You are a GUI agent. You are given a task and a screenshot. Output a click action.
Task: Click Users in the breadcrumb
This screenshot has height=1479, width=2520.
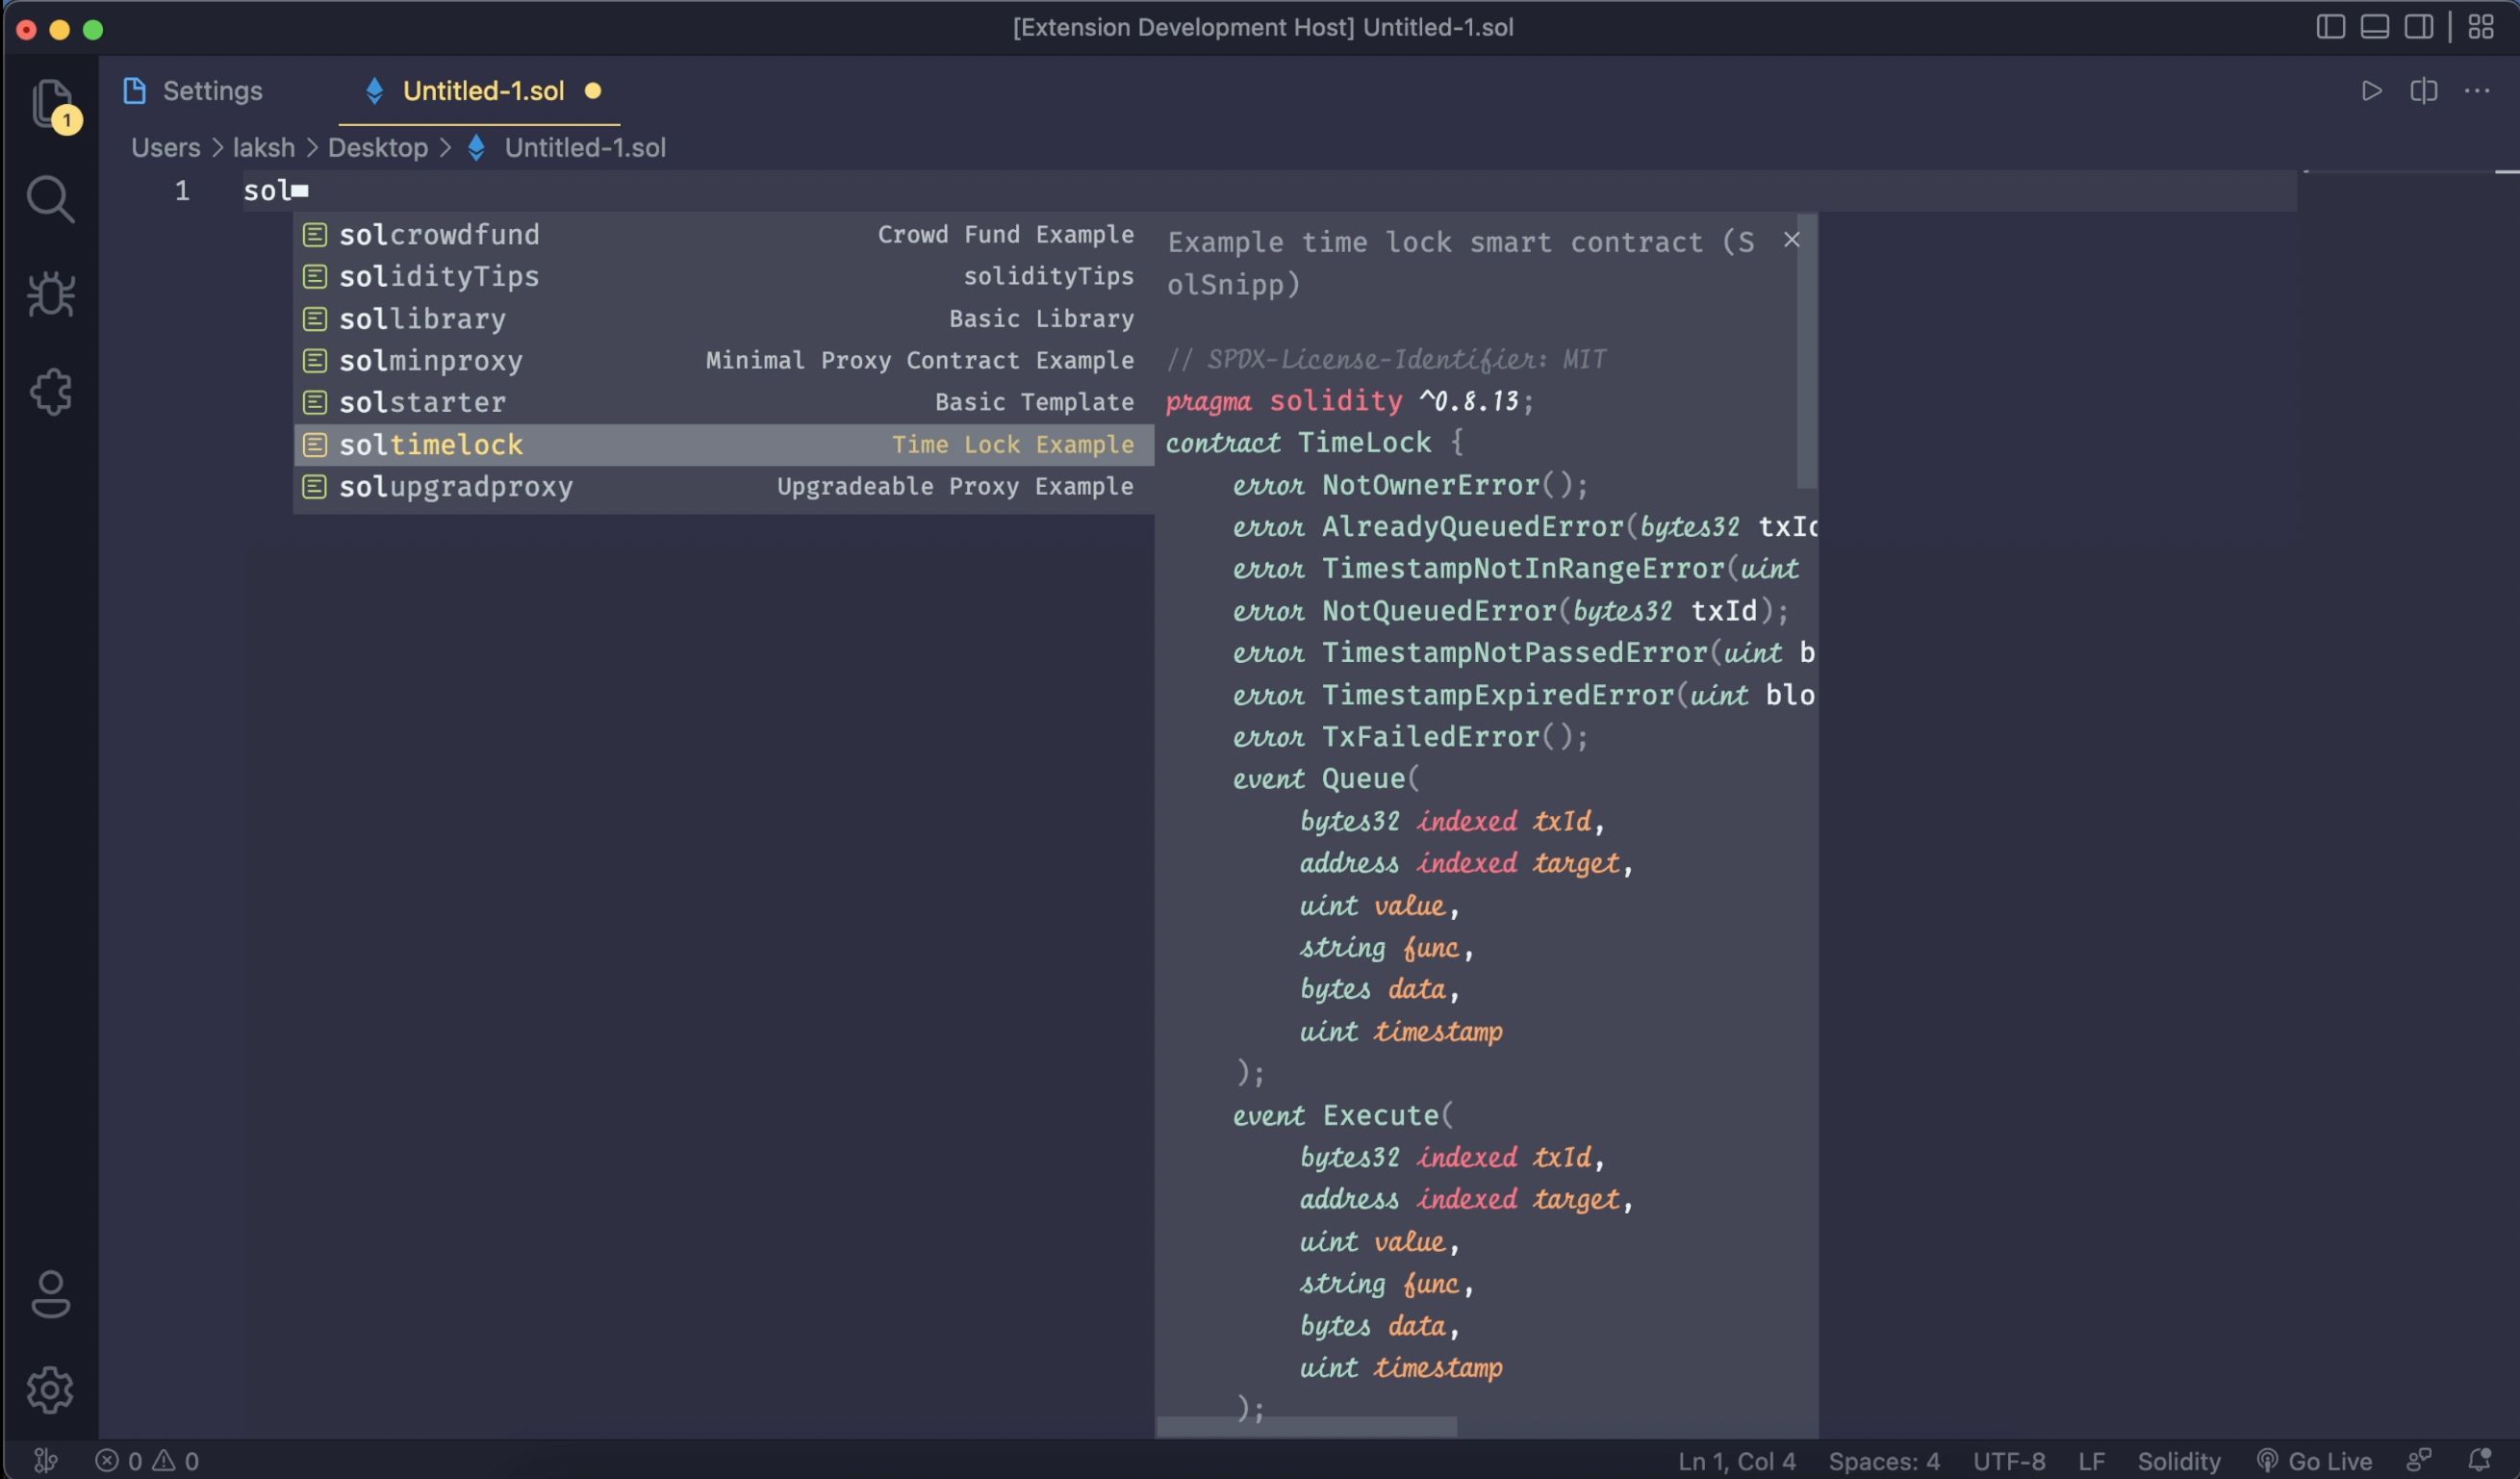(166, 148)
